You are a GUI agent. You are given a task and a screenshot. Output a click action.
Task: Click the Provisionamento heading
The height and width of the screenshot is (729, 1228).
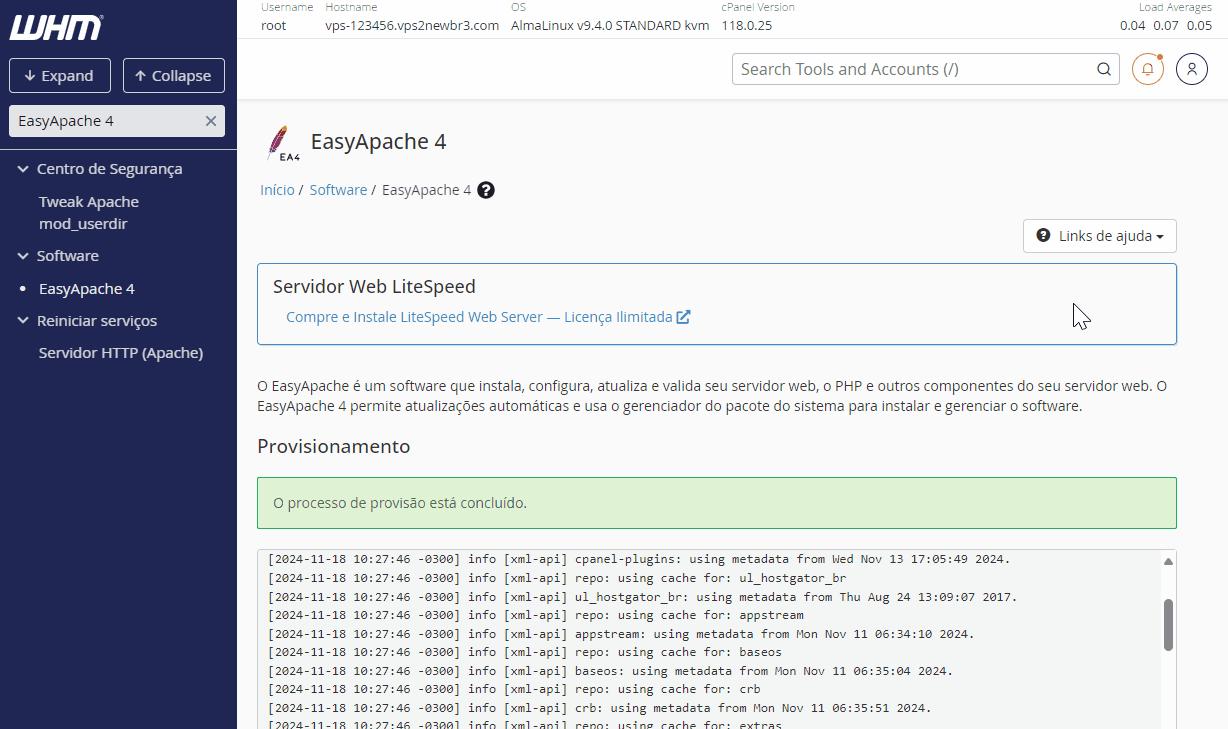tap(334, 446)
